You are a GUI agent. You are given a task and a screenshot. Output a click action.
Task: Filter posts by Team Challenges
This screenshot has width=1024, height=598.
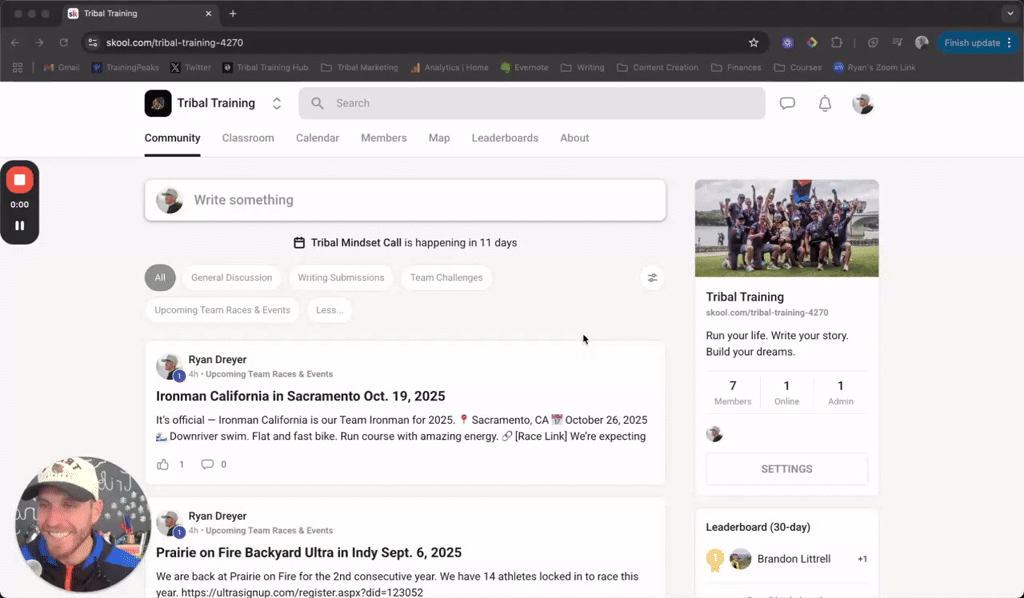pyautogui.click(x=446, y=277)
